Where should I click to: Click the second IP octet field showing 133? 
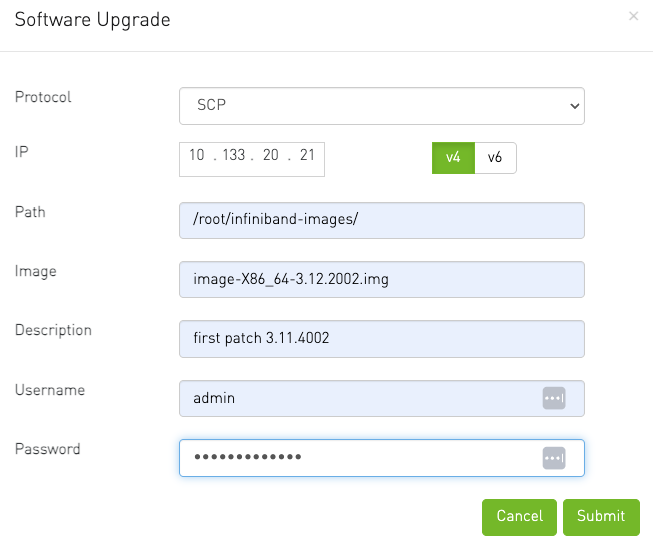pos(233,156)
